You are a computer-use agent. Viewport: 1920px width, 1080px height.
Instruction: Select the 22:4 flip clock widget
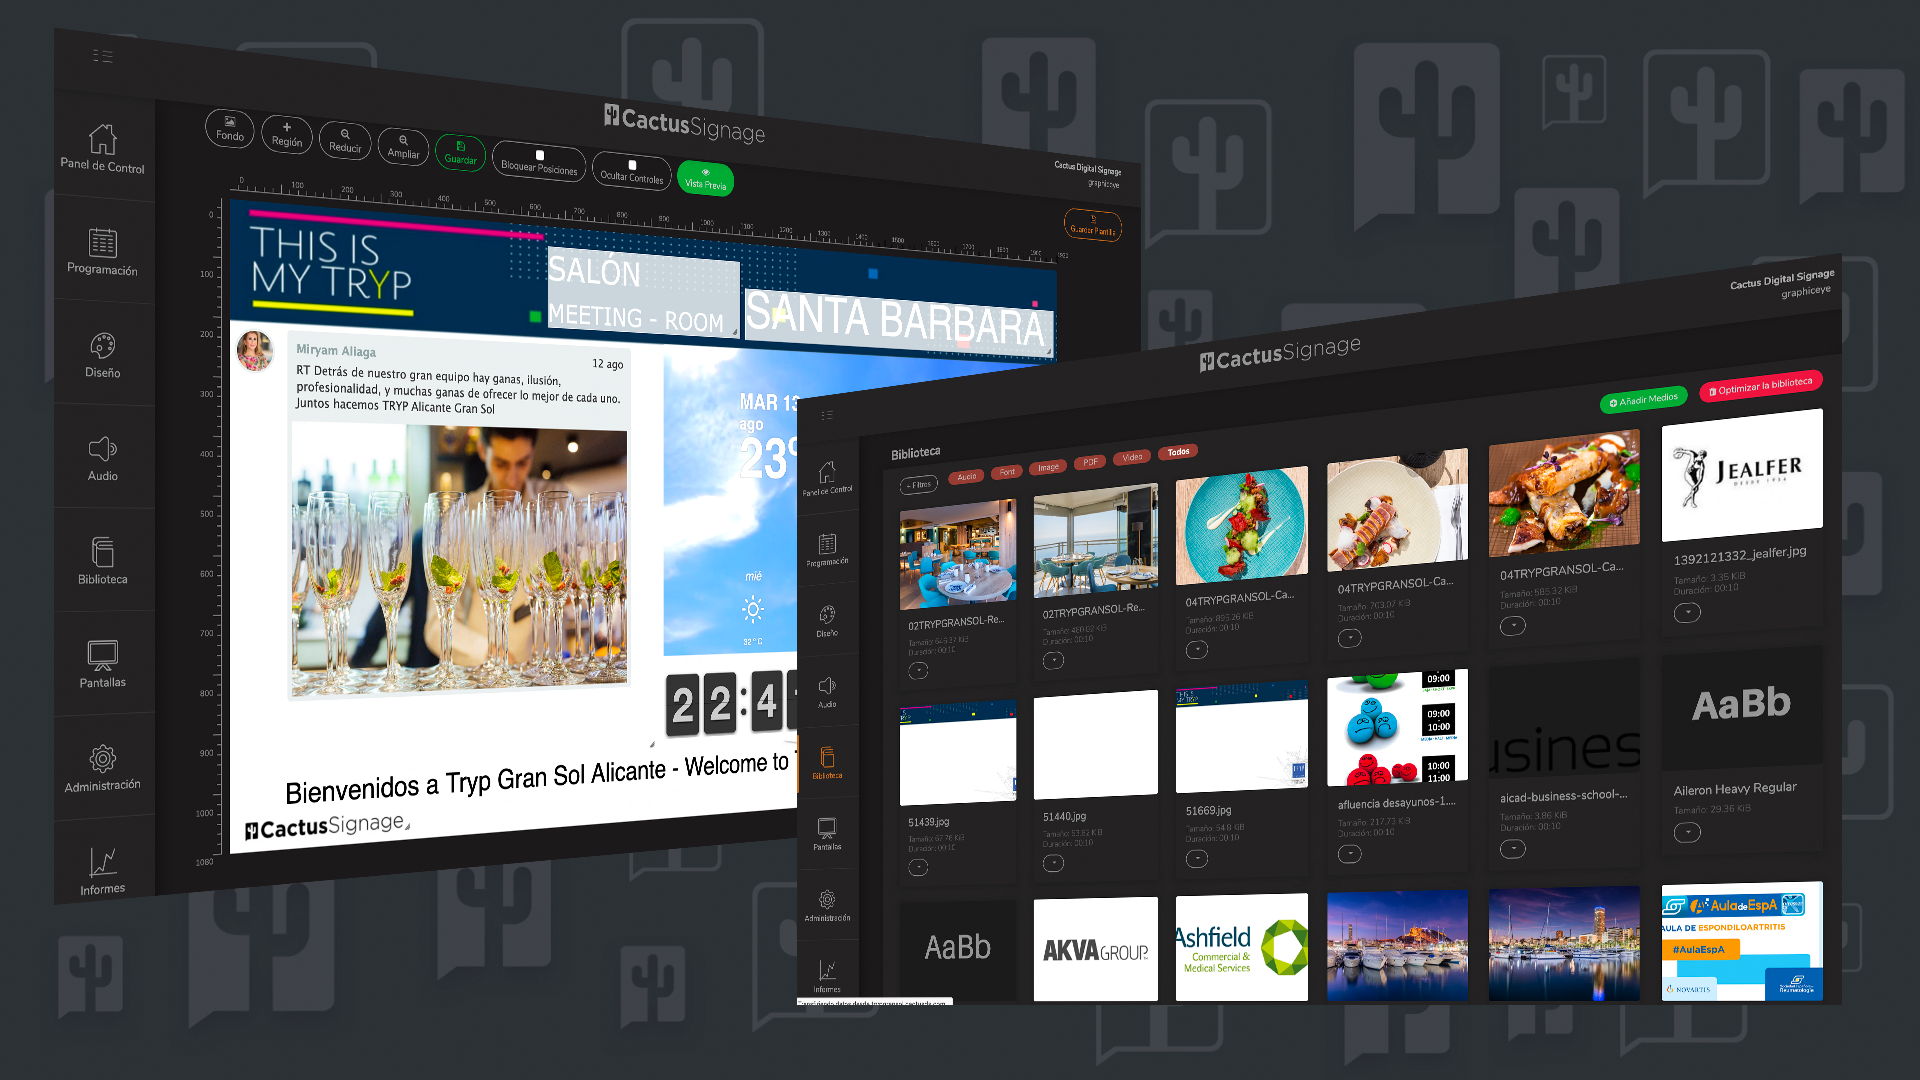(732, 704)
